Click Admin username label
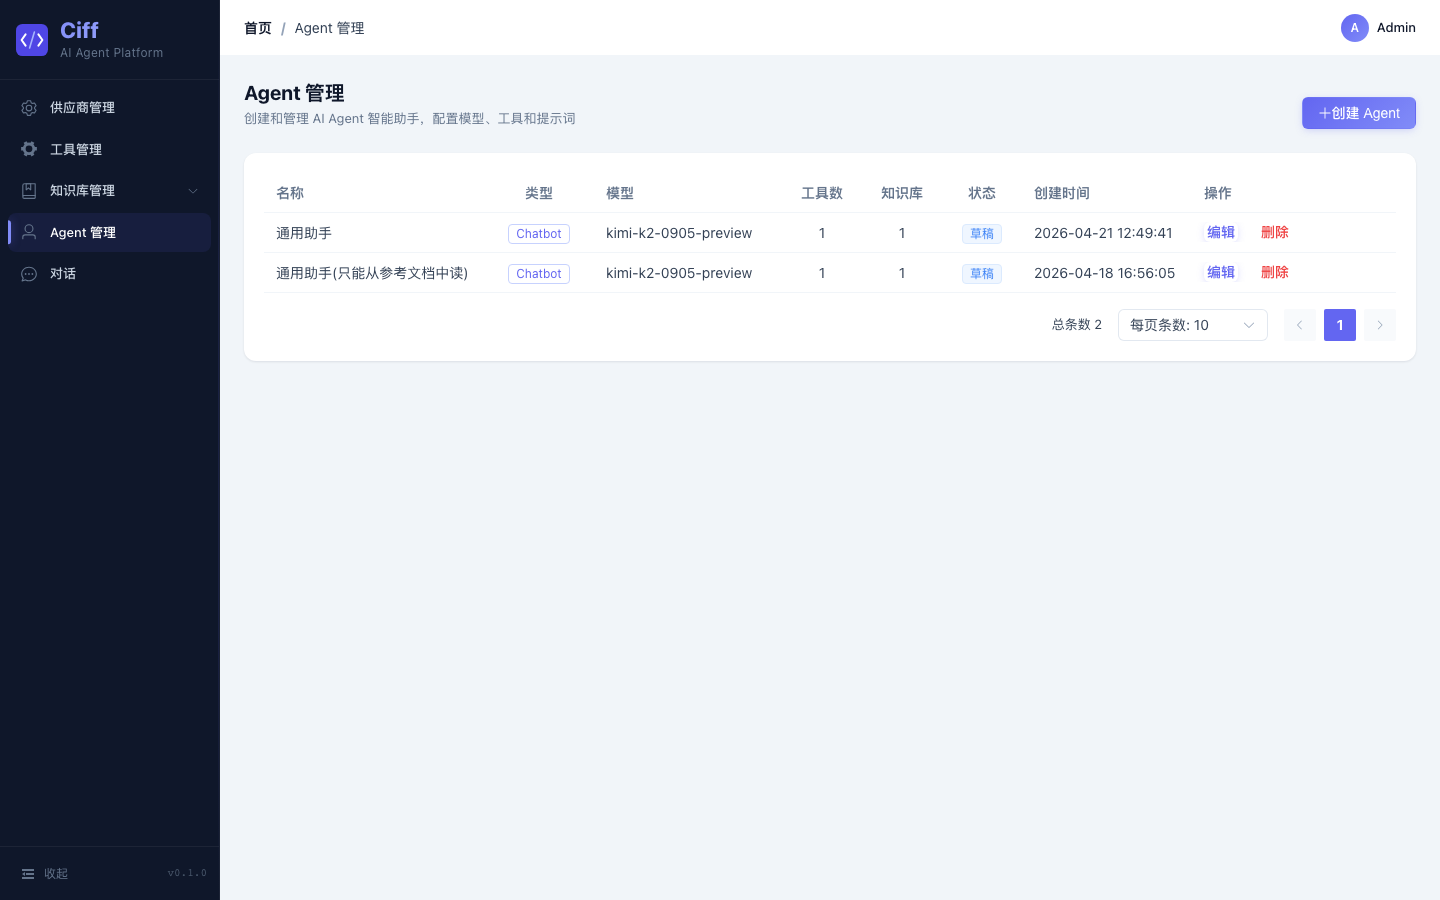This screenshot has width=1440, height=900. [x=1396, y=28]
